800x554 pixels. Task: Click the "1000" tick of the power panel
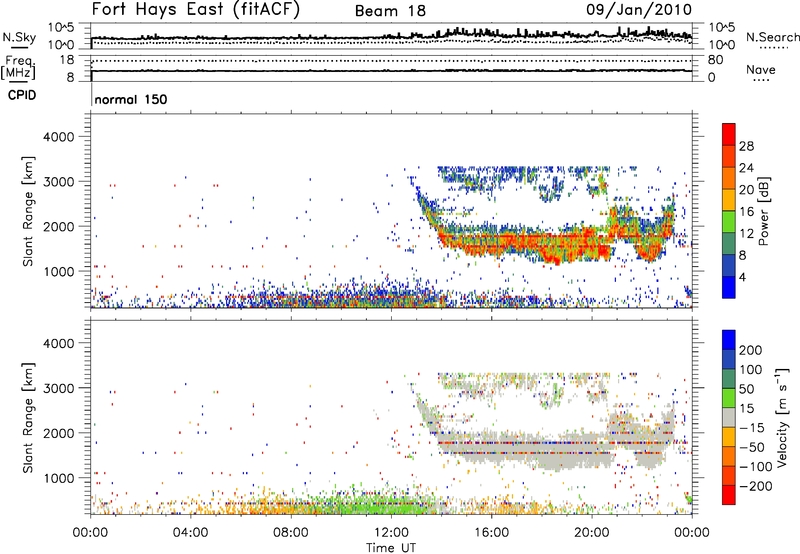[59, 271]
